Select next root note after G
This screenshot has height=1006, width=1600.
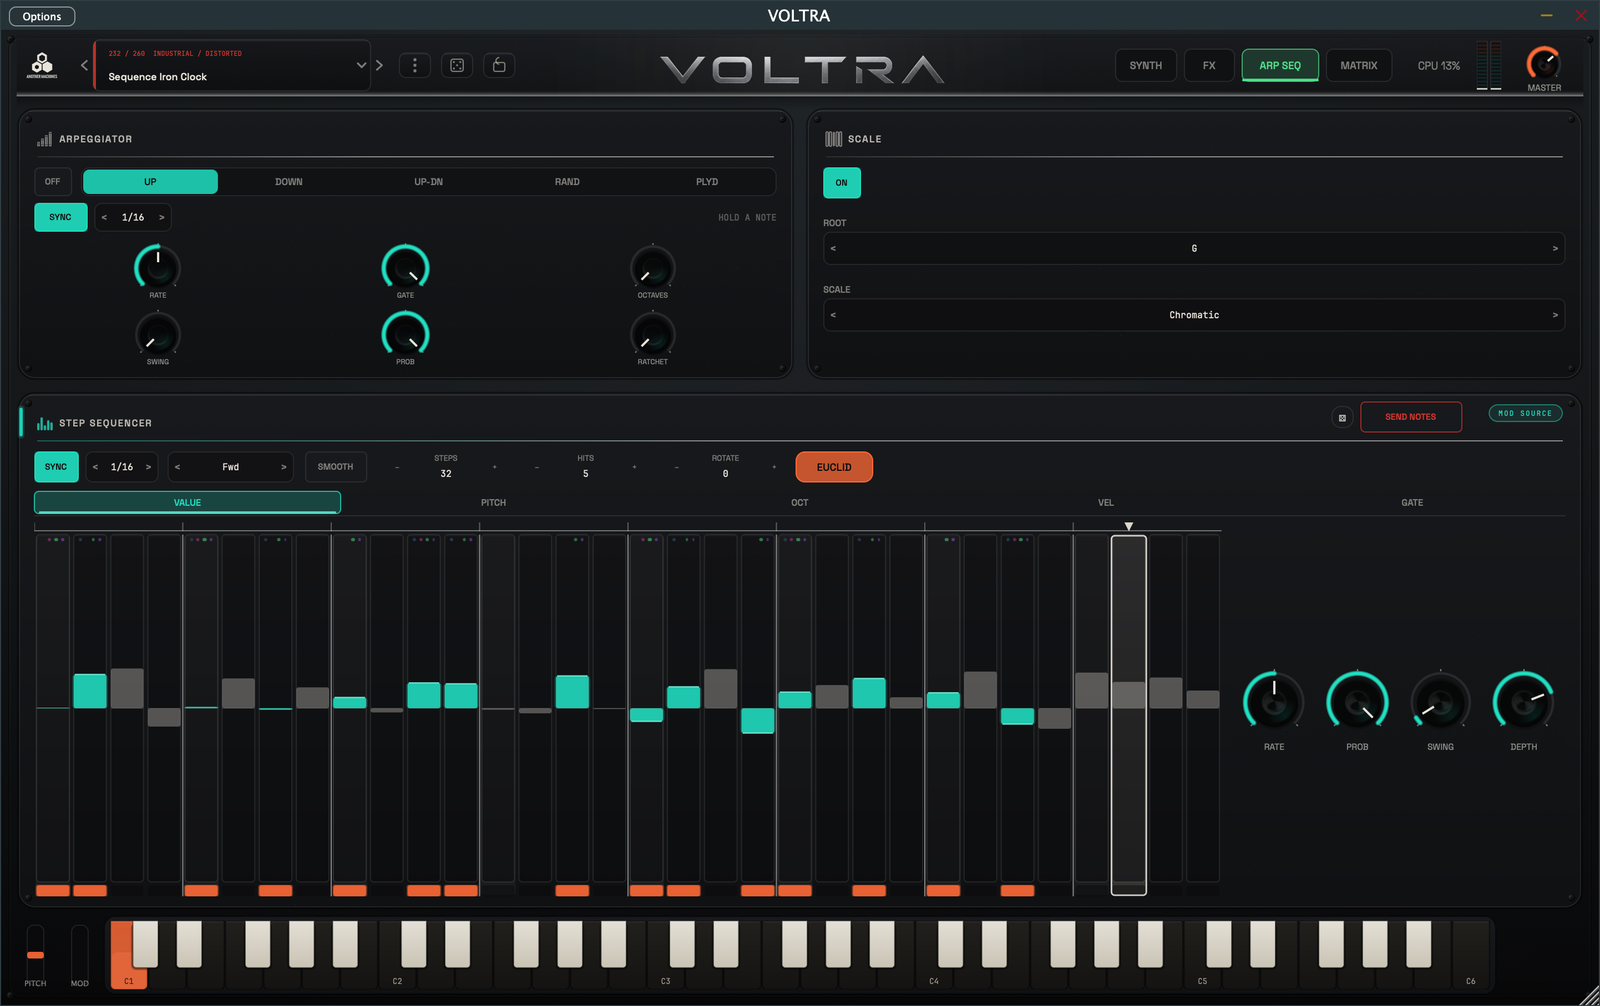tap(1555, 249)
